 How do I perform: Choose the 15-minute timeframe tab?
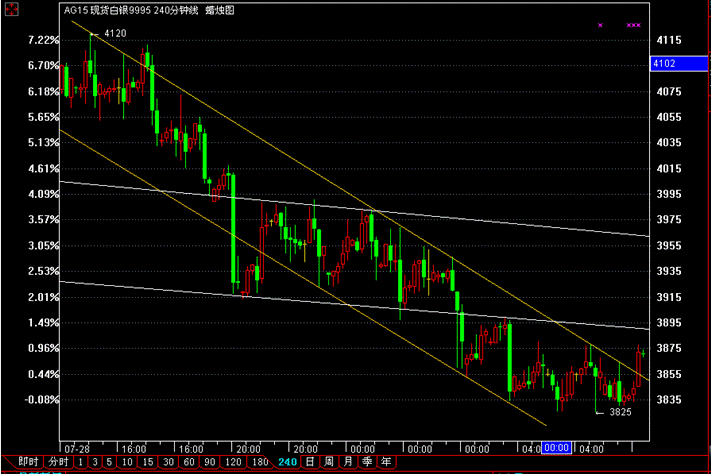pos(147,462)
